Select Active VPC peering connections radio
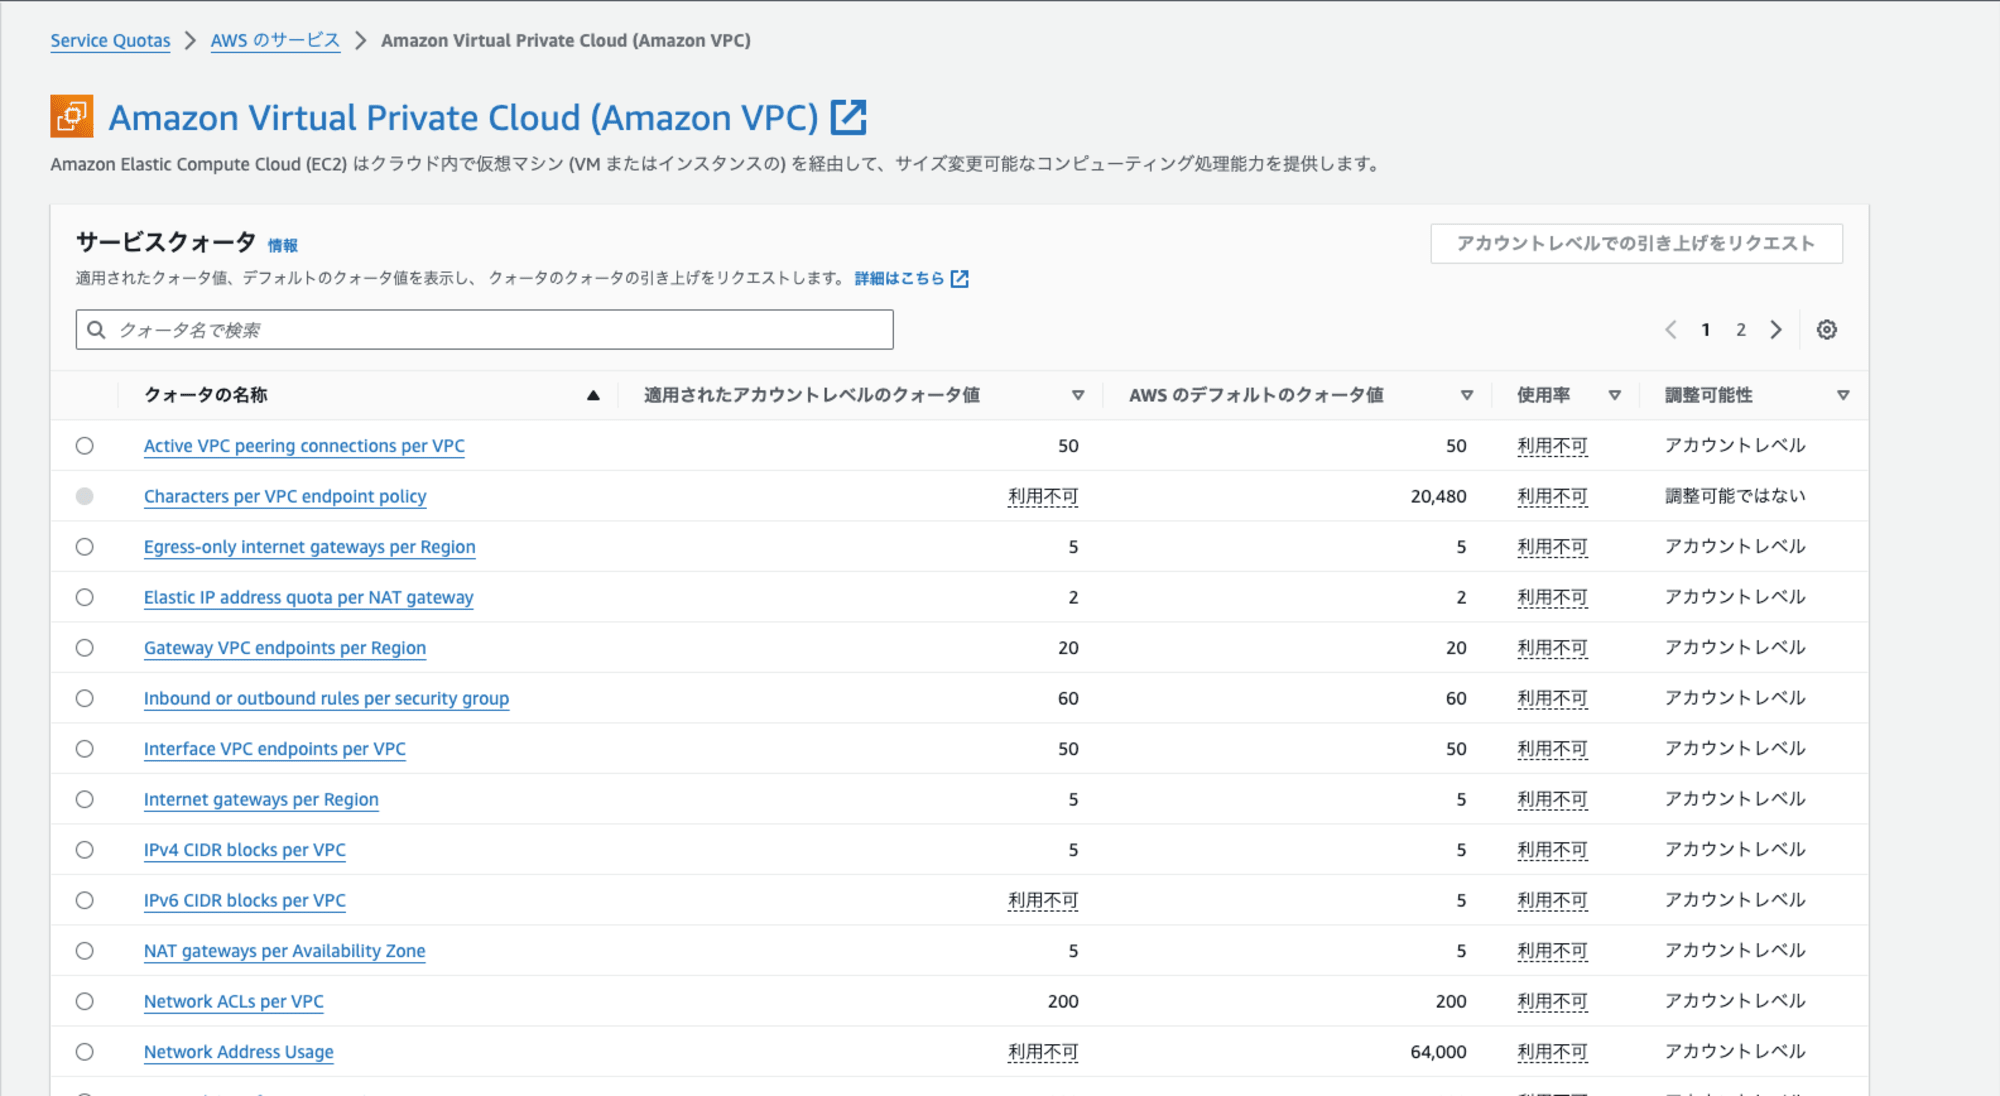The height and width of the screenshot is (1096, 2000). (x=85, y=446)
